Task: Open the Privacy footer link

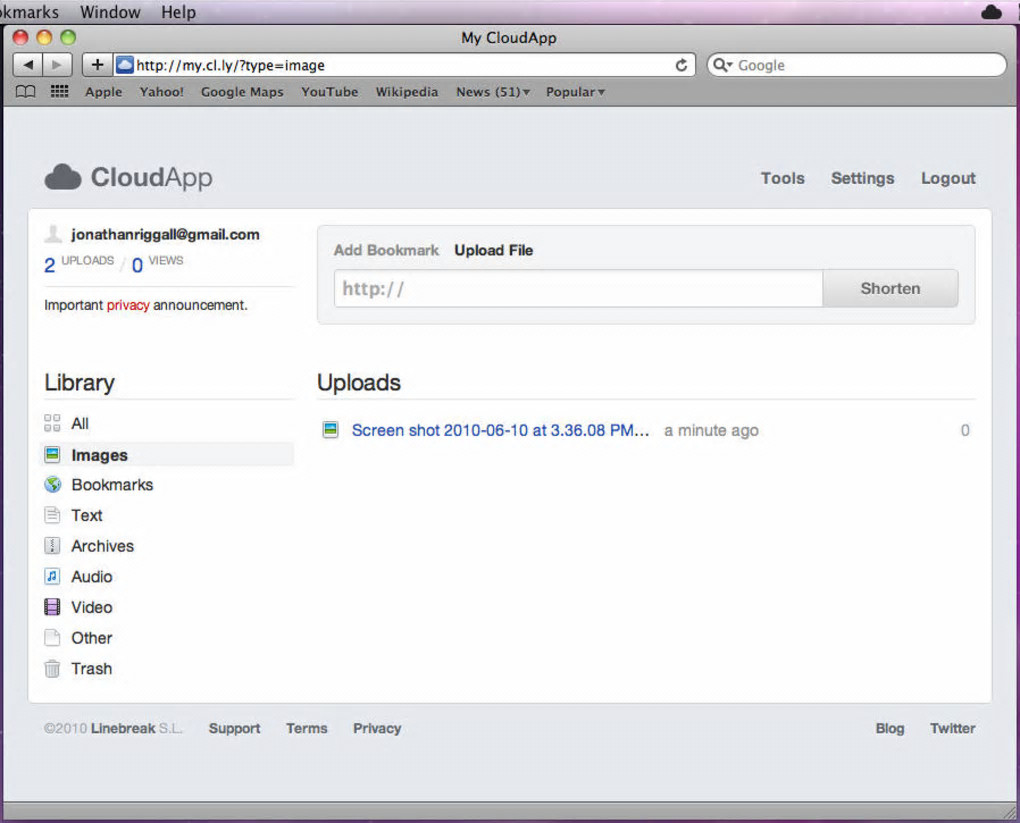Action: pyautogui.click(x=377, y=728)
